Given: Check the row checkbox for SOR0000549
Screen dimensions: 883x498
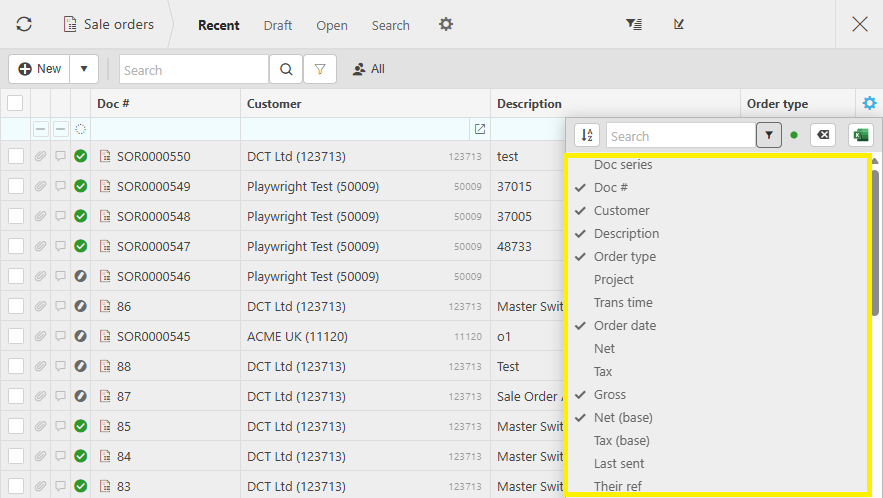Looking at the screenshot, I should (x=15, y=186).
